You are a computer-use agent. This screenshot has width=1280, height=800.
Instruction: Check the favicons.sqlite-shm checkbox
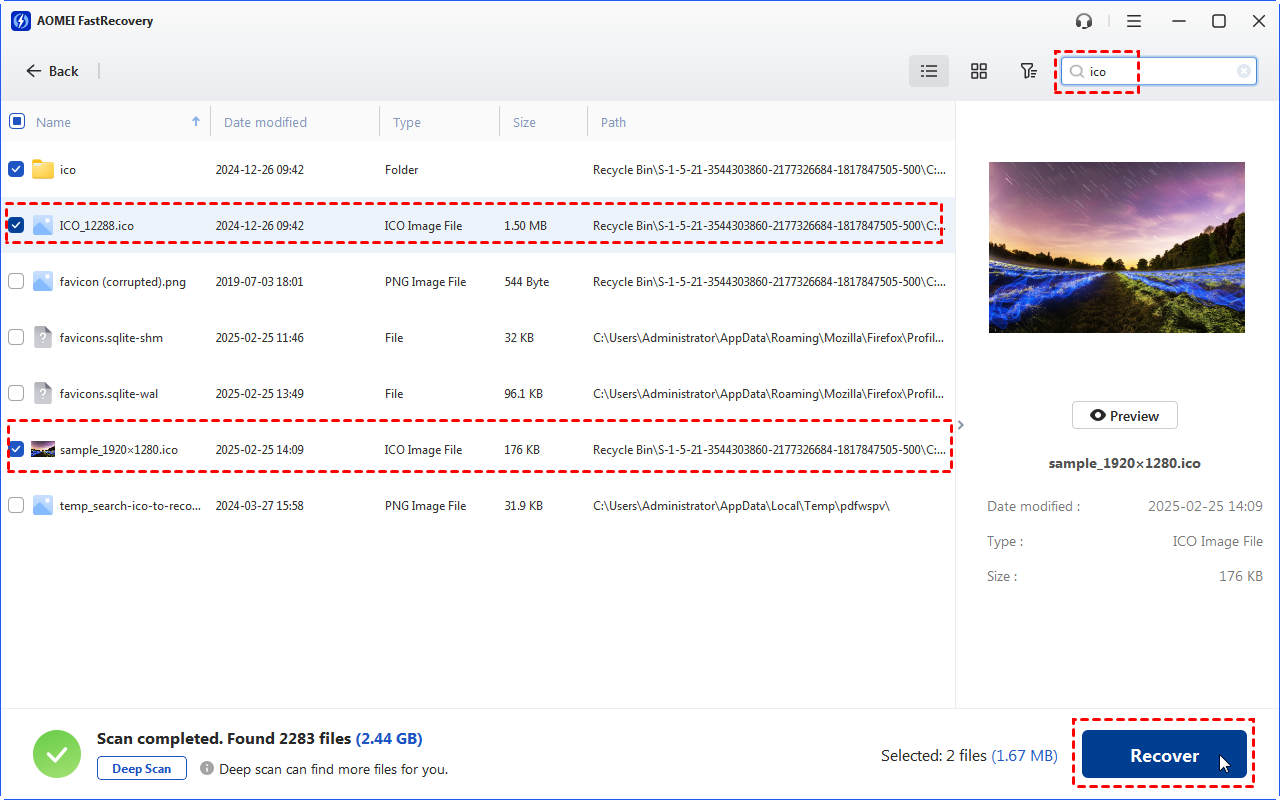pyautogui.click(x=16, y=337)
